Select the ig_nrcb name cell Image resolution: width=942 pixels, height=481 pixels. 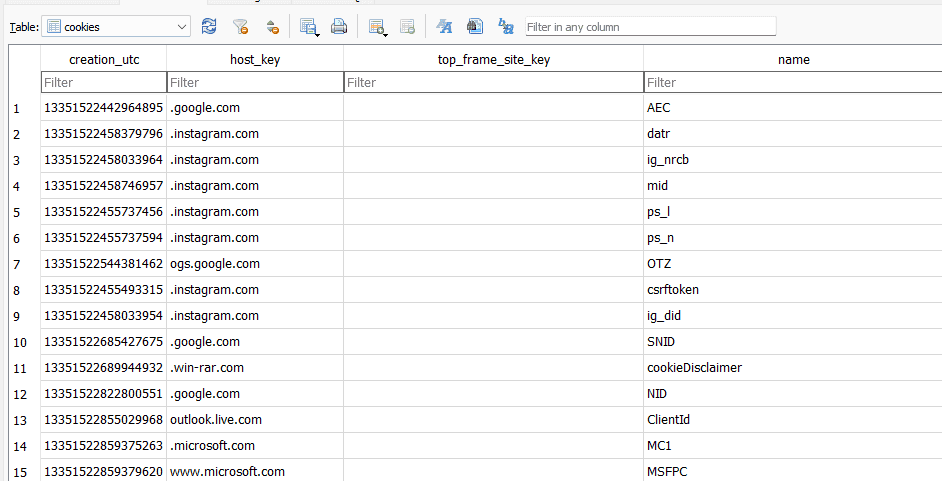tap(793, 160)
